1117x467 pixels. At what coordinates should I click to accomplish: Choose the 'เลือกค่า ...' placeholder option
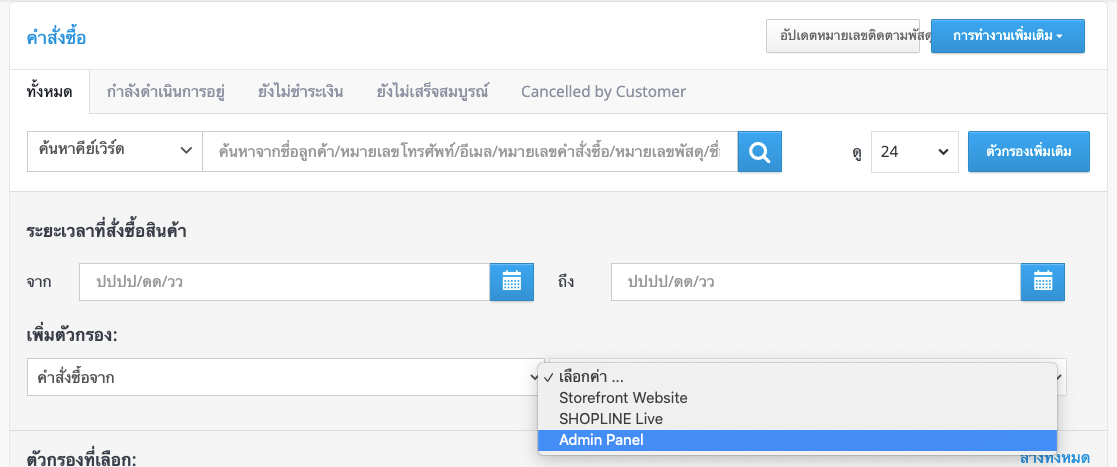(x=797, y=377)
